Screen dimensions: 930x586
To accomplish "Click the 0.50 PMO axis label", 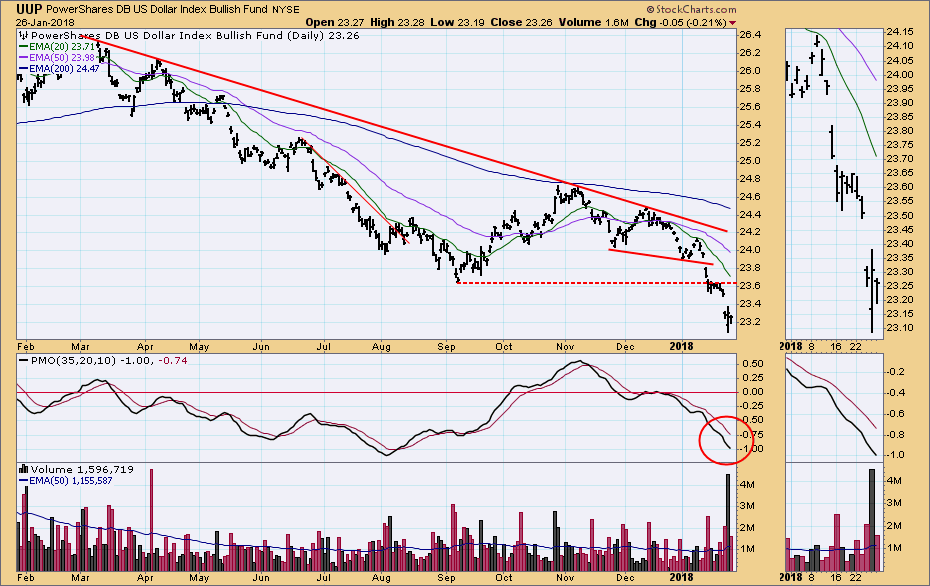I will [x=753, y=364].
